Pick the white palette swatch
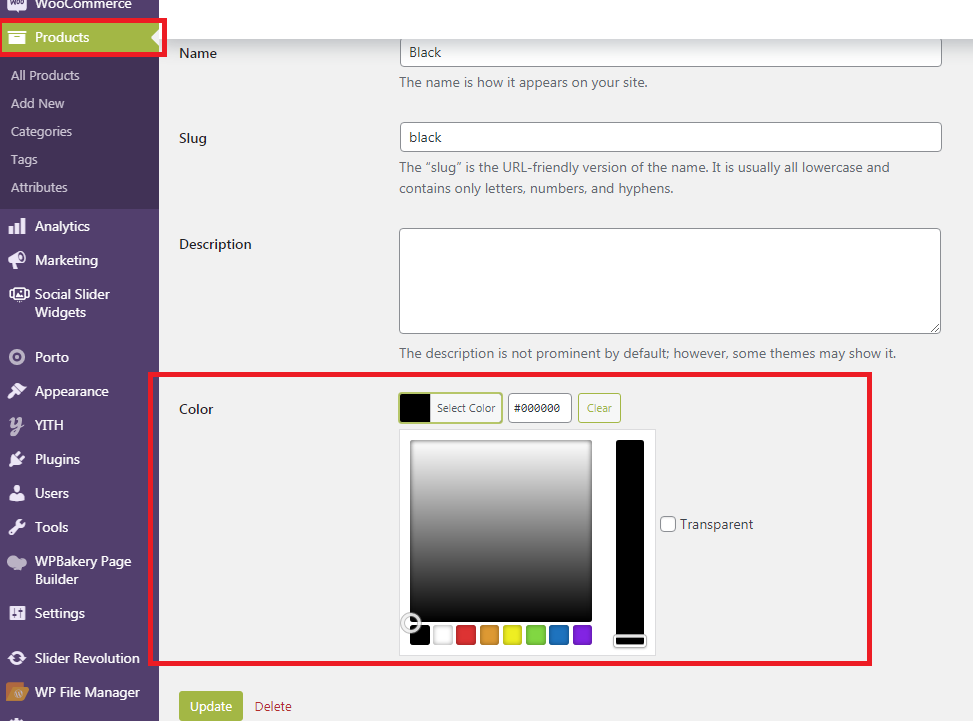The width and height of the screenshot is (973, 721). (443, 635)
